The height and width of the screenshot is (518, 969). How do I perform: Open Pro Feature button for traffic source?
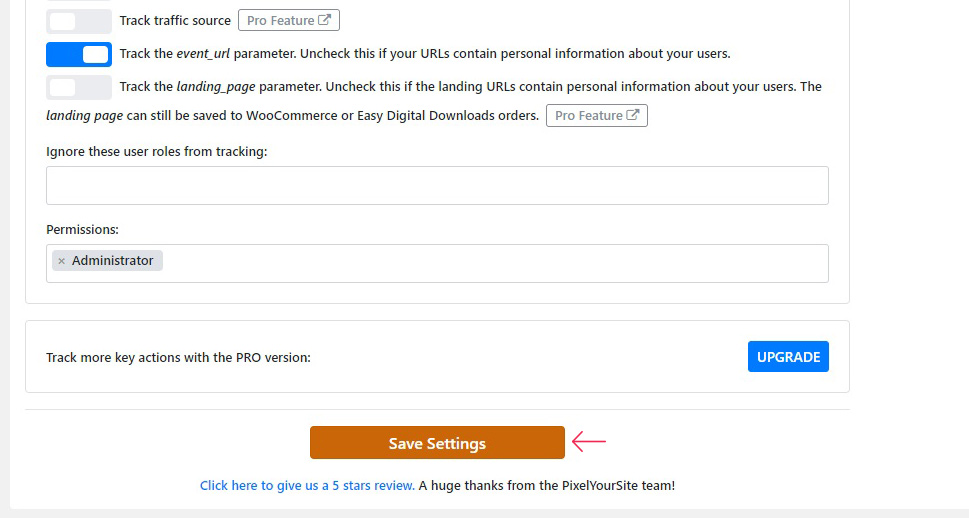click(289, 20)
